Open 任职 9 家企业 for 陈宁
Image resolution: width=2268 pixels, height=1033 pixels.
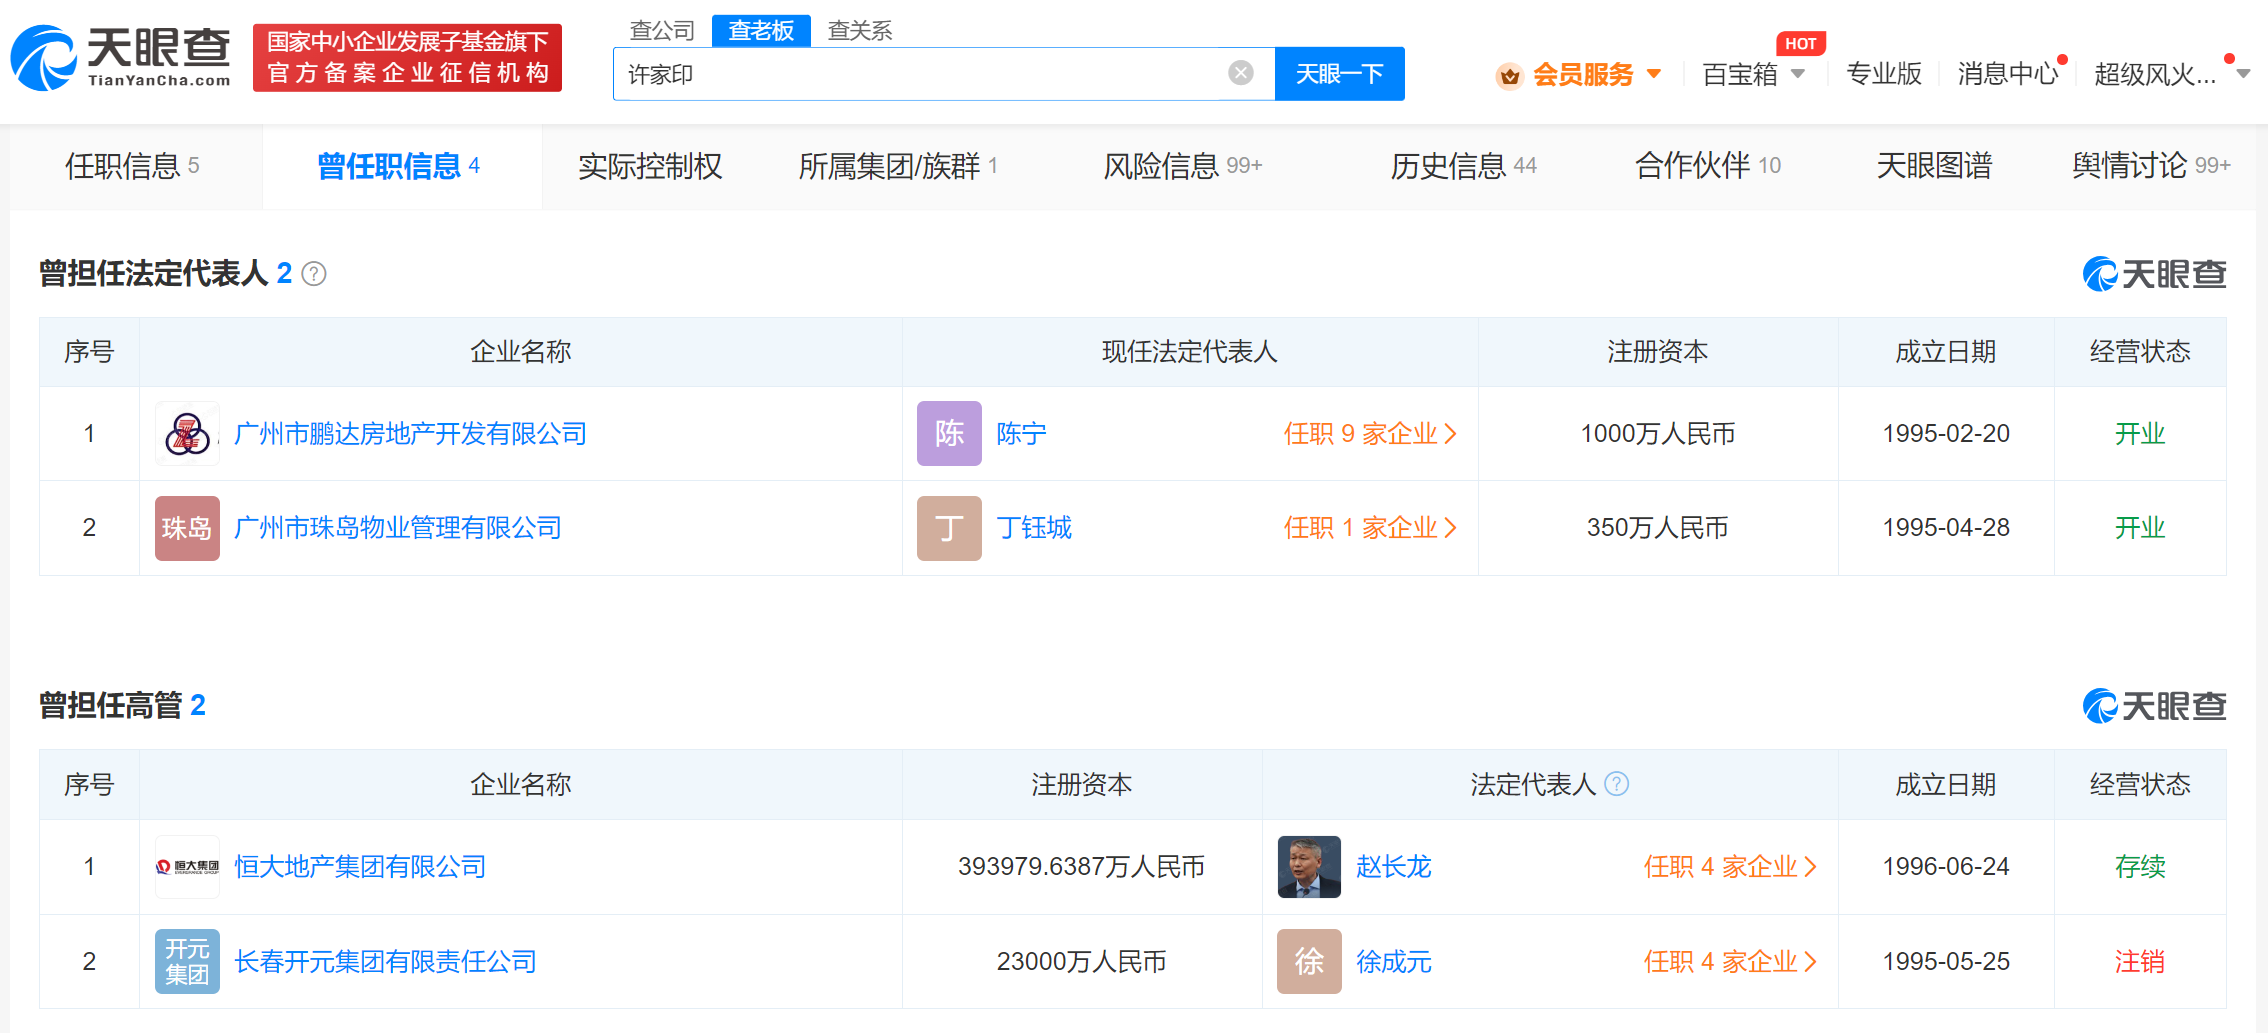[1370, 434]
